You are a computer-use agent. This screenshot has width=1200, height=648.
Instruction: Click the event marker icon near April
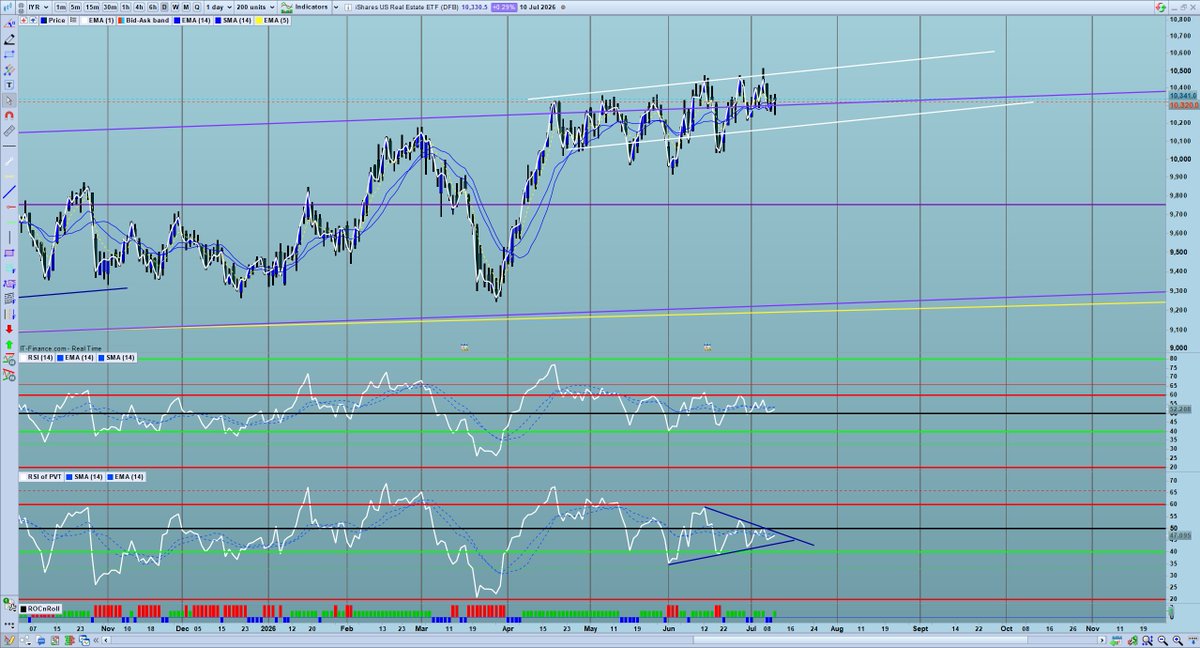(465, 347)
